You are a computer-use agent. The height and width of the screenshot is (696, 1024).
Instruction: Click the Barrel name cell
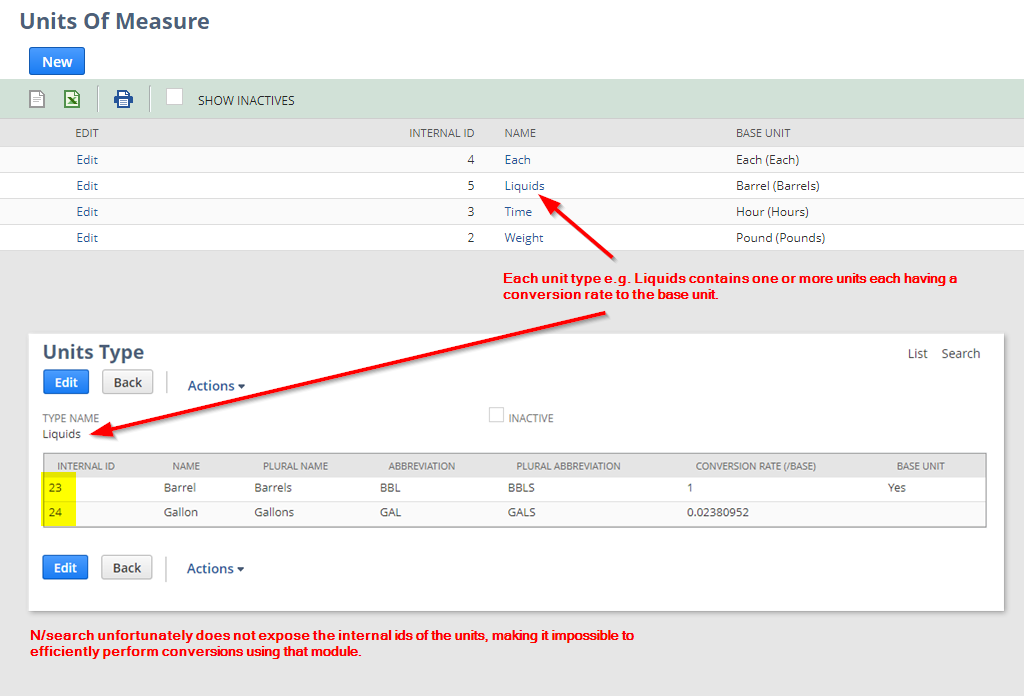[x=180, y=488]
